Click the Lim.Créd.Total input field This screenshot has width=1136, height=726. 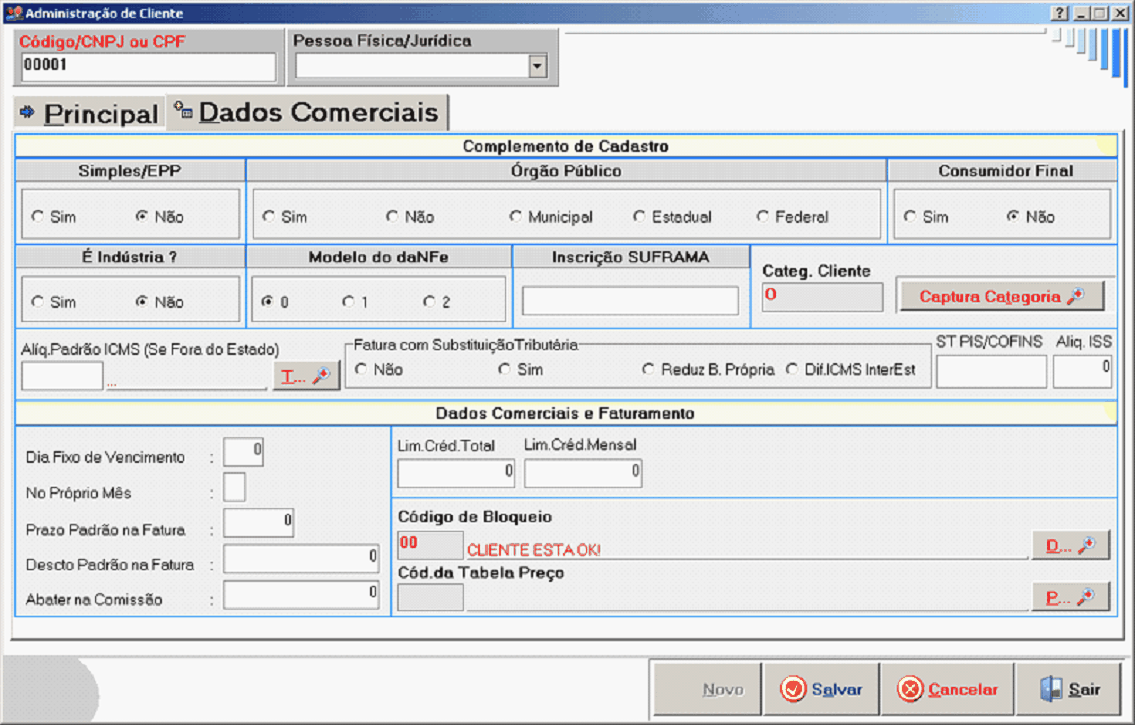[456, 473]
